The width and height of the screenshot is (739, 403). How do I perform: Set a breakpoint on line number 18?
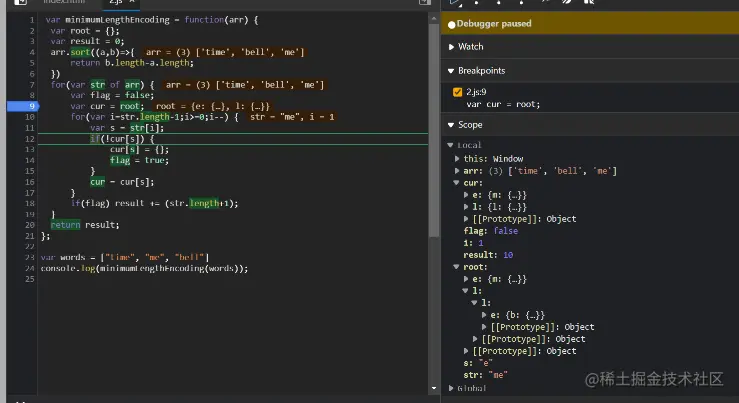(30, 203)
